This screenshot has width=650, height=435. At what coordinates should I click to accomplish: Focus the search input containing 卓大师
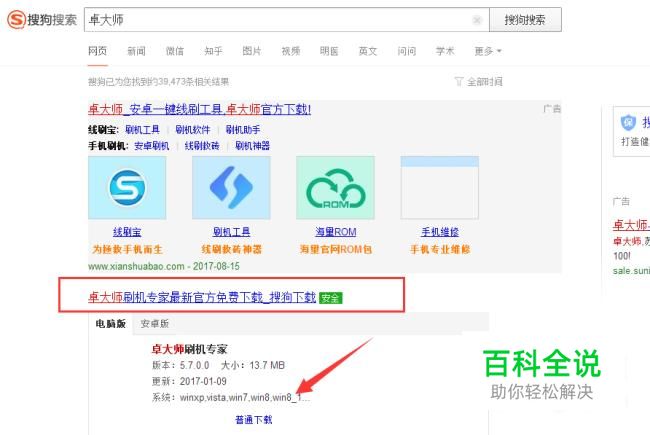(x=286, y=19)
